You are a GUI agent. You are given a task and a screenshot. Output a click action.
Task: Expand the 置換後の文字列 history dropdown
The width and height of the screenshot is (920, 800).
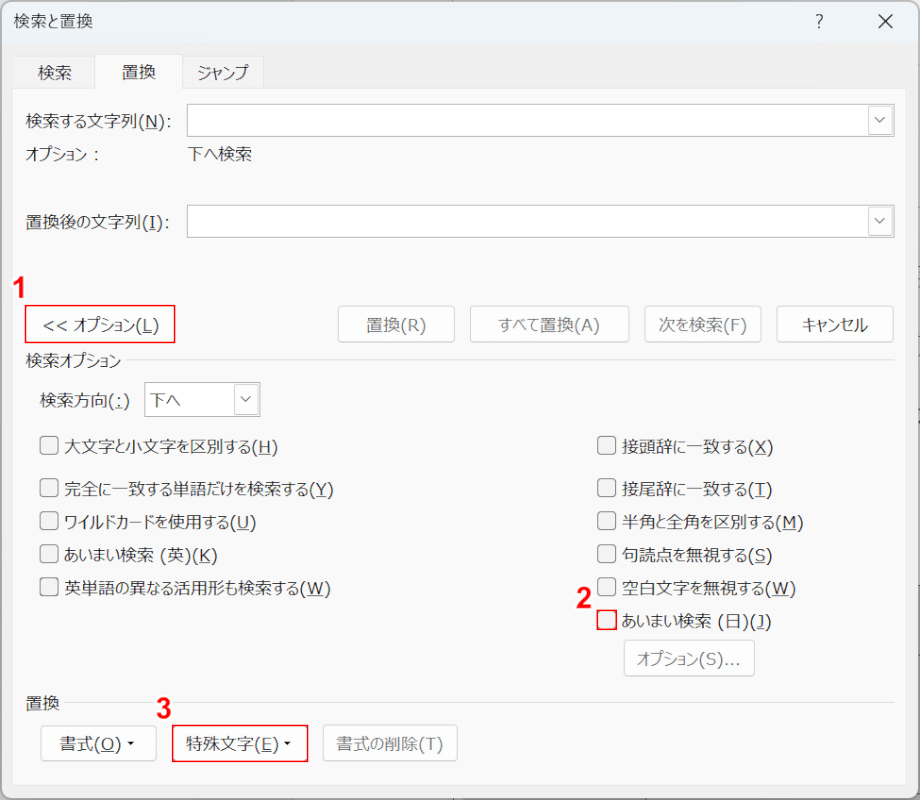(x=880, y=222)
